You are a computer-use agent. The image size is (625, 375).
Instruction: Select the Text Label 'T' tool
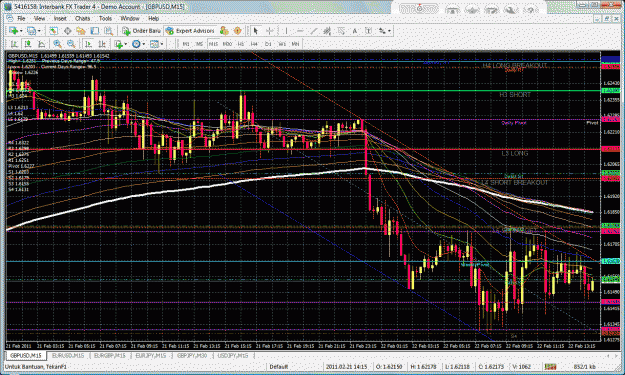[368, 31]
